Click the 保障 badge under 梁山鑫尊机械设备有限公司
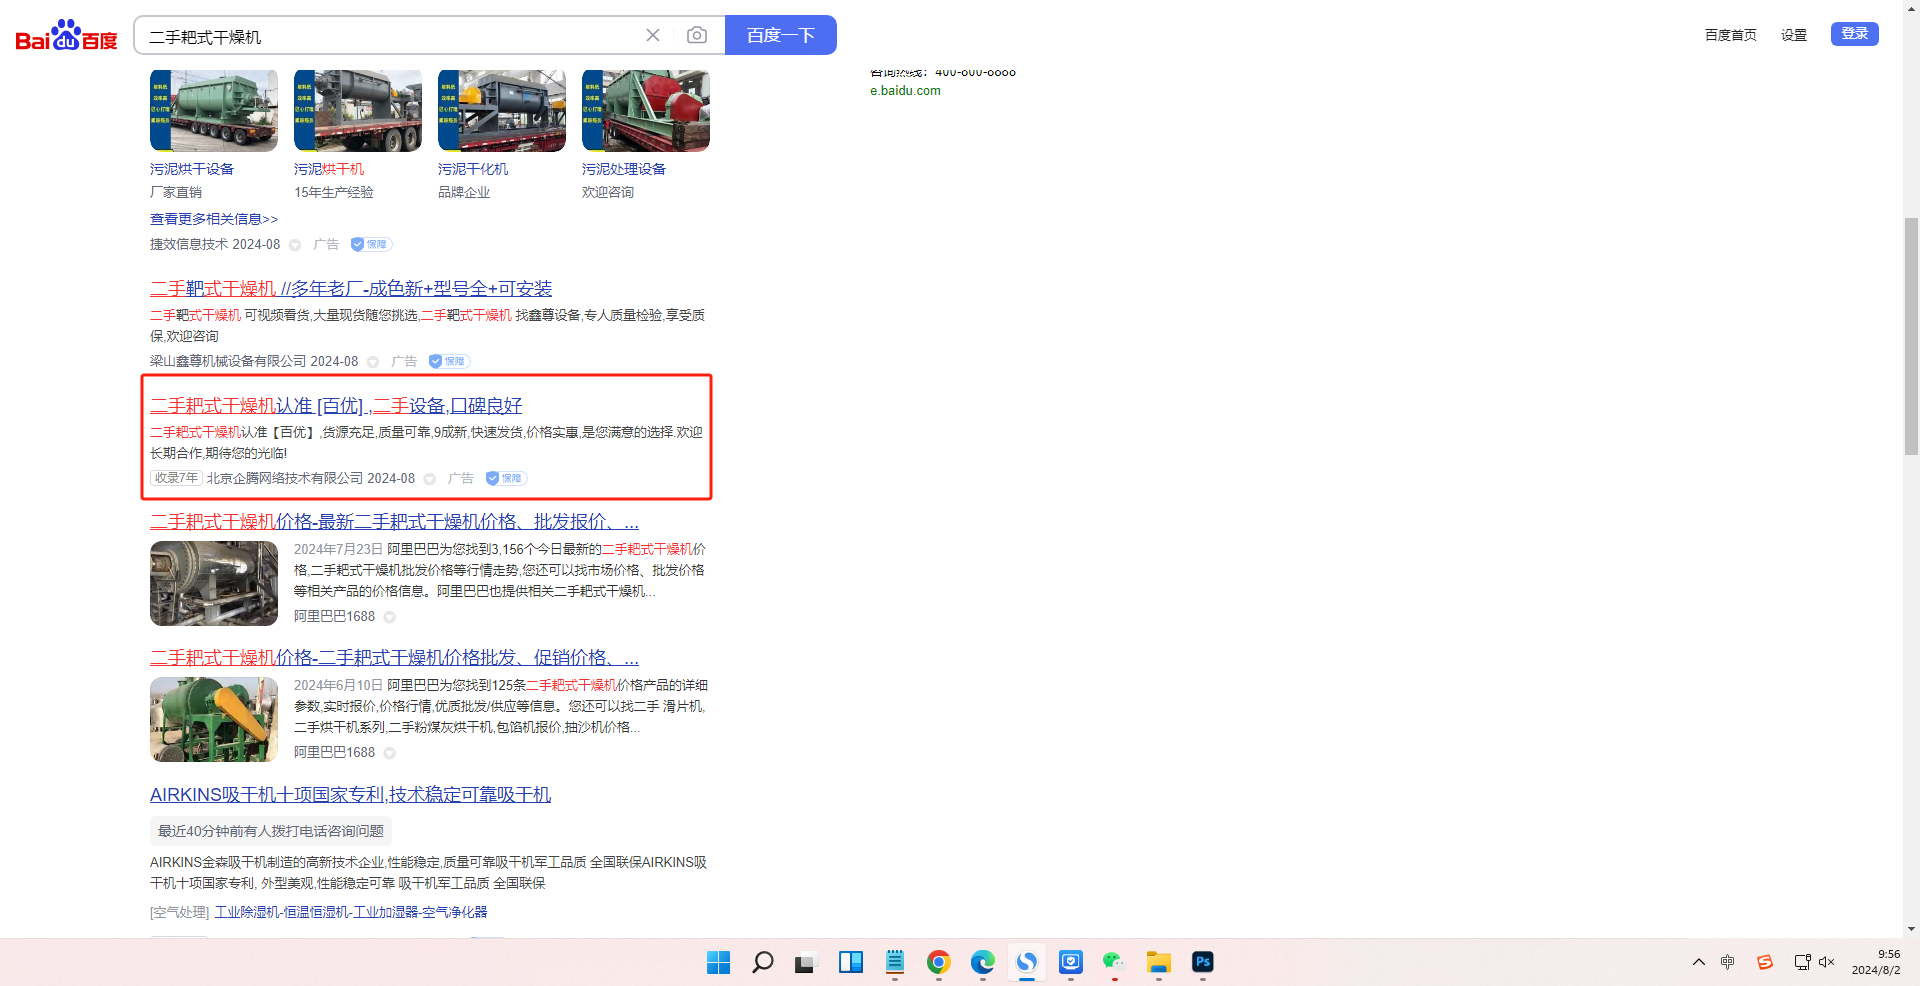 [449, 362]
